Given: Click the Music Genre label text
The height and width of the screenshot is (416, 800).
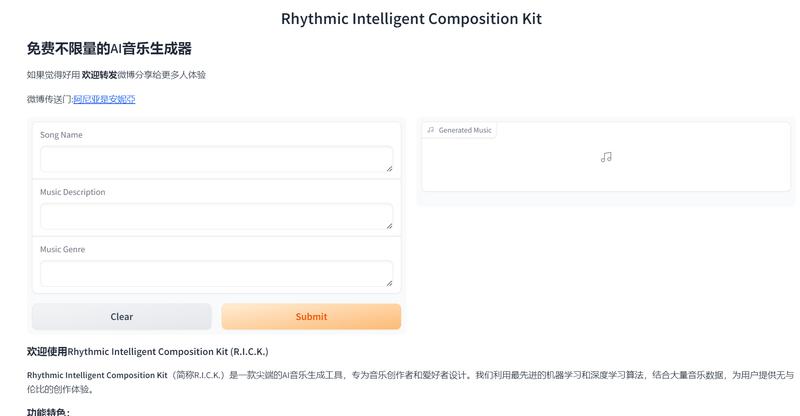Looking at the screenshot, I should coord(62,249).
